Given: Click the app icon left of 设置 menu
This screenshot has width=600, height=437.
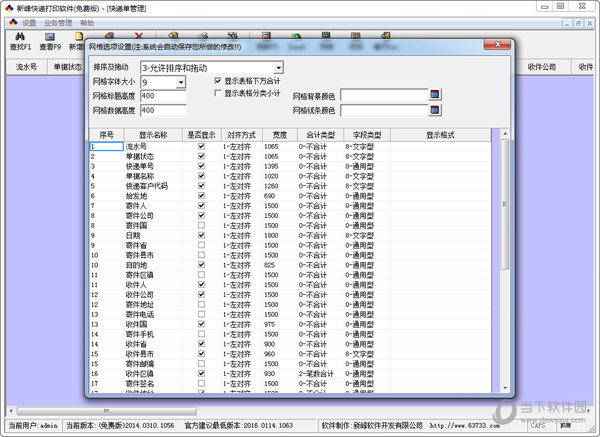Looking at the screenshot, I should click(x=13, y=23).
